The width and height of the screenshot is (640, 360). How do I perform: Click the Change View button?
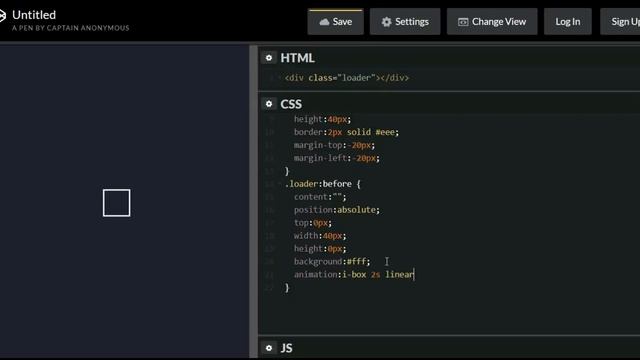[x=492, y=22]
